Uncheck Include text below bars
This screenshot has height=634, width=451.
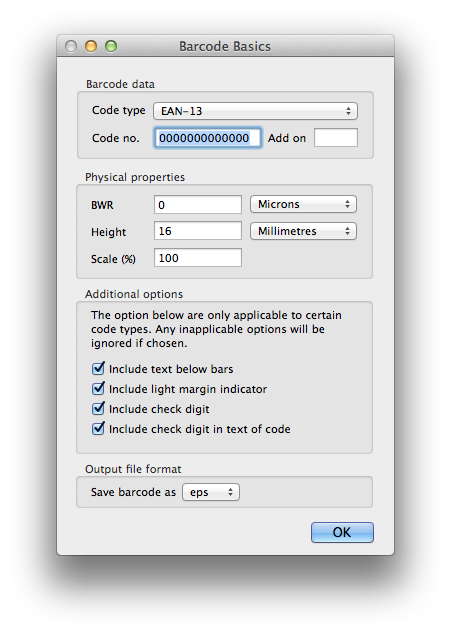pos(98,368)
